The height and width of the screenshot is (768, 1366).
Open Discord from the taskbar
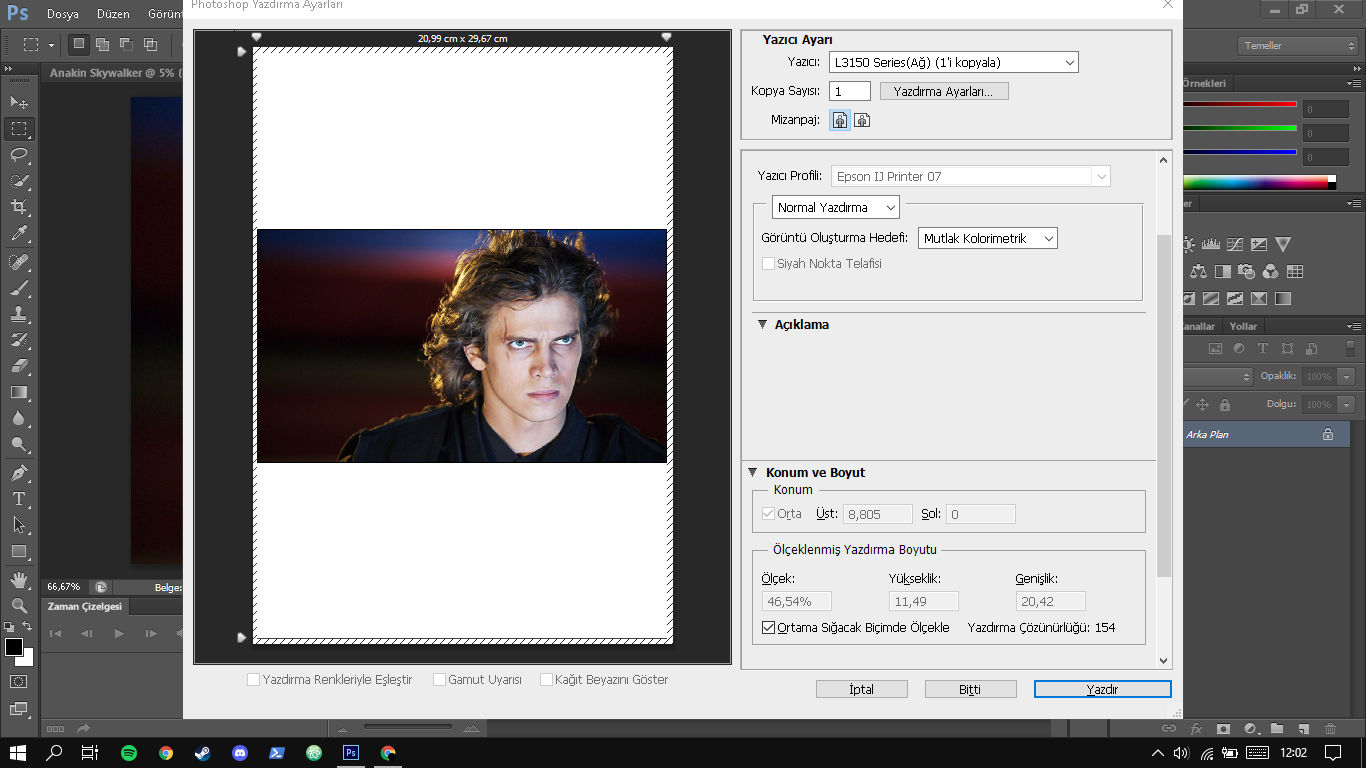tap(240, 753)
